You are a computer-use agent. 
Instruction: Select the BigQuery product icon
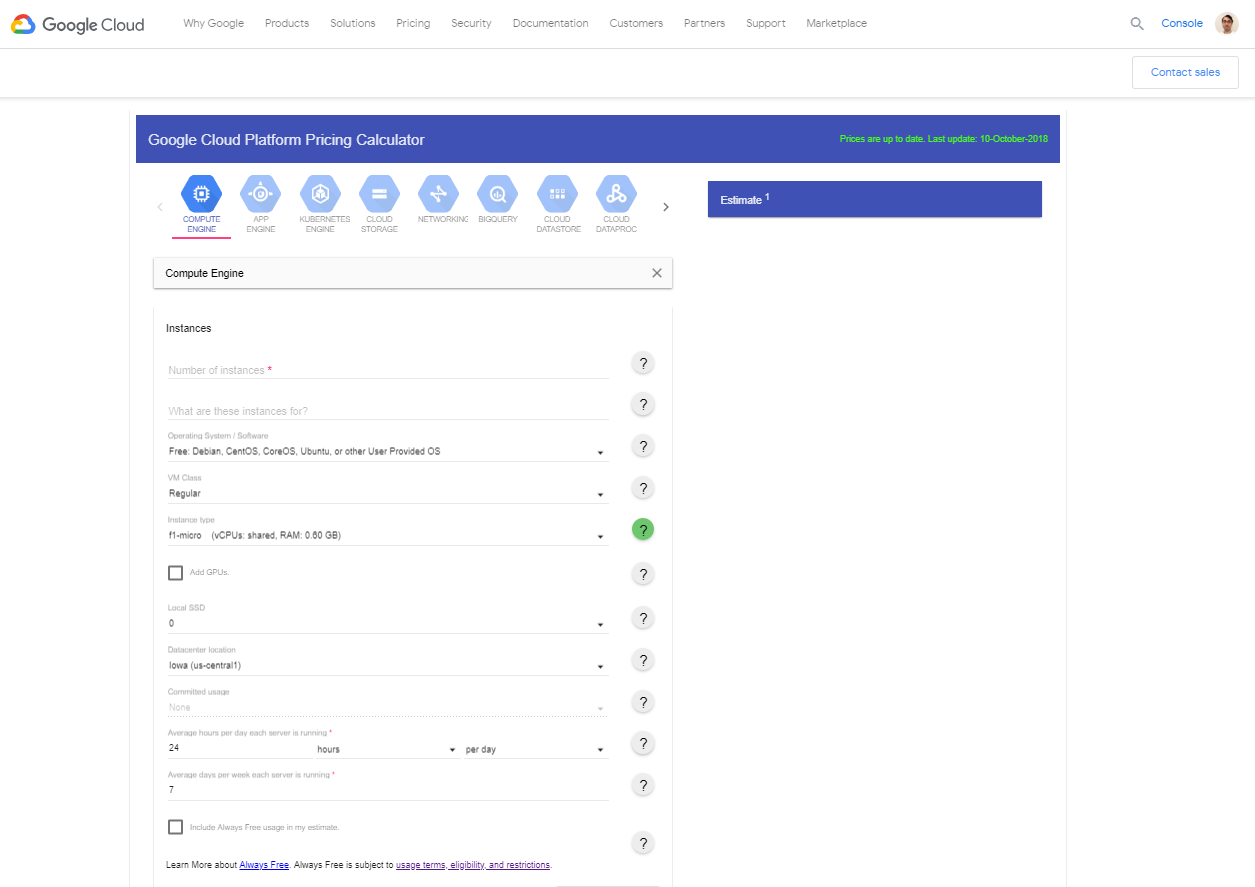point(498,194)
